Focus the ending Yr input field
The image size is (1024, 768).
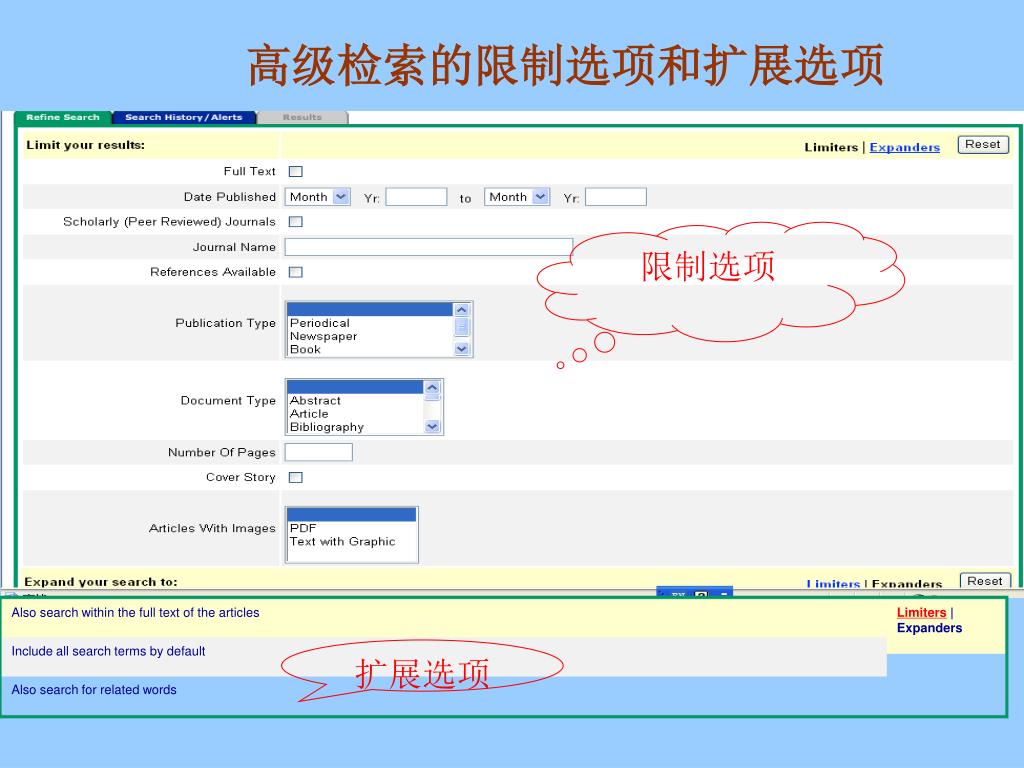(616, 197)
